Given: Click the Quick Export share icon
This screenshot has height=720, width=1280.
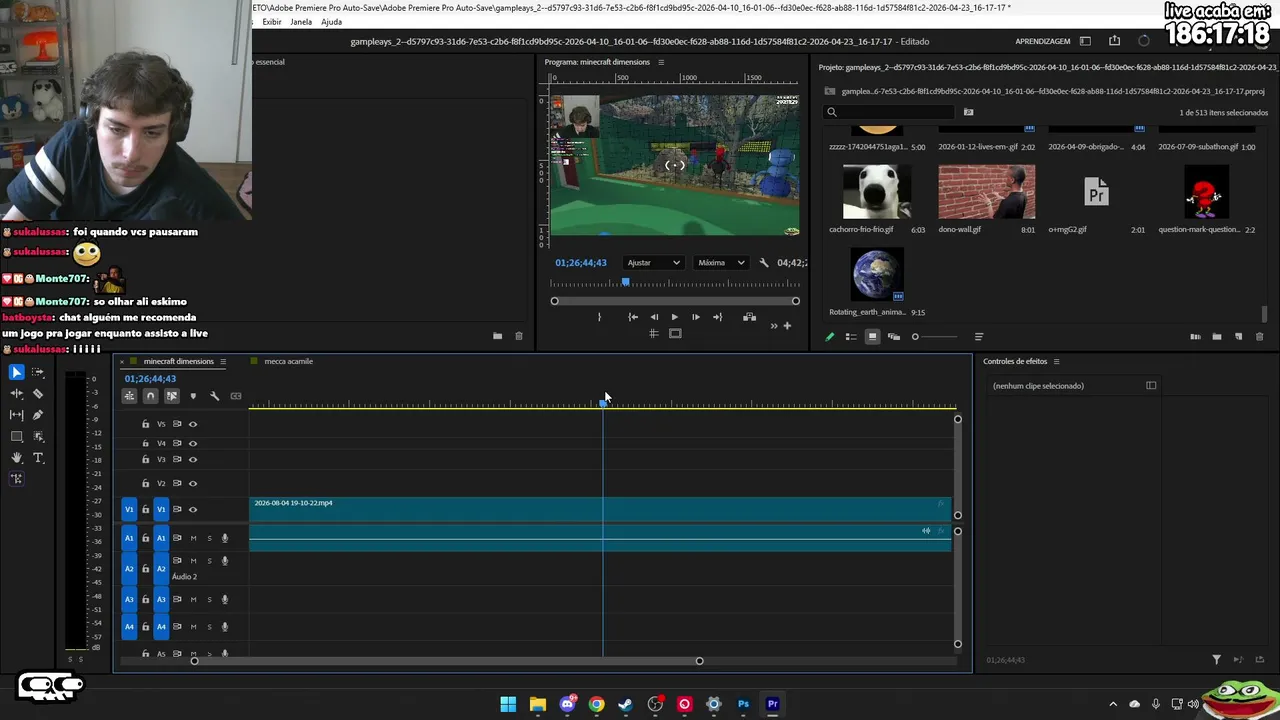Looking at the screenshot, I should 1114,41.
